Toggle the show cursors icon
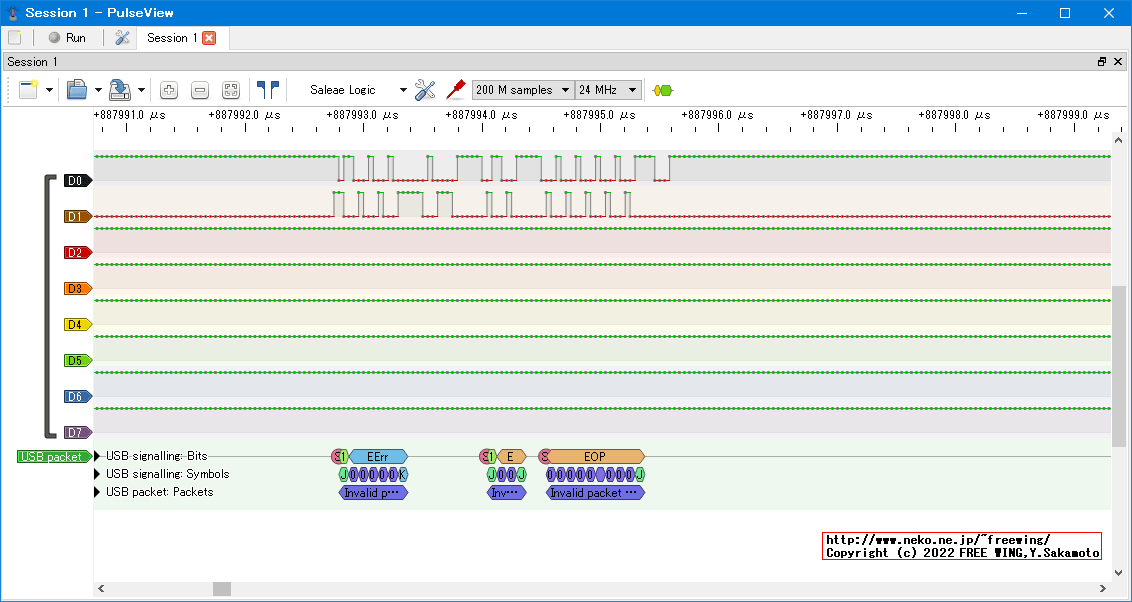This screenshot has width=1132, height=602. (x=267, y=90)
